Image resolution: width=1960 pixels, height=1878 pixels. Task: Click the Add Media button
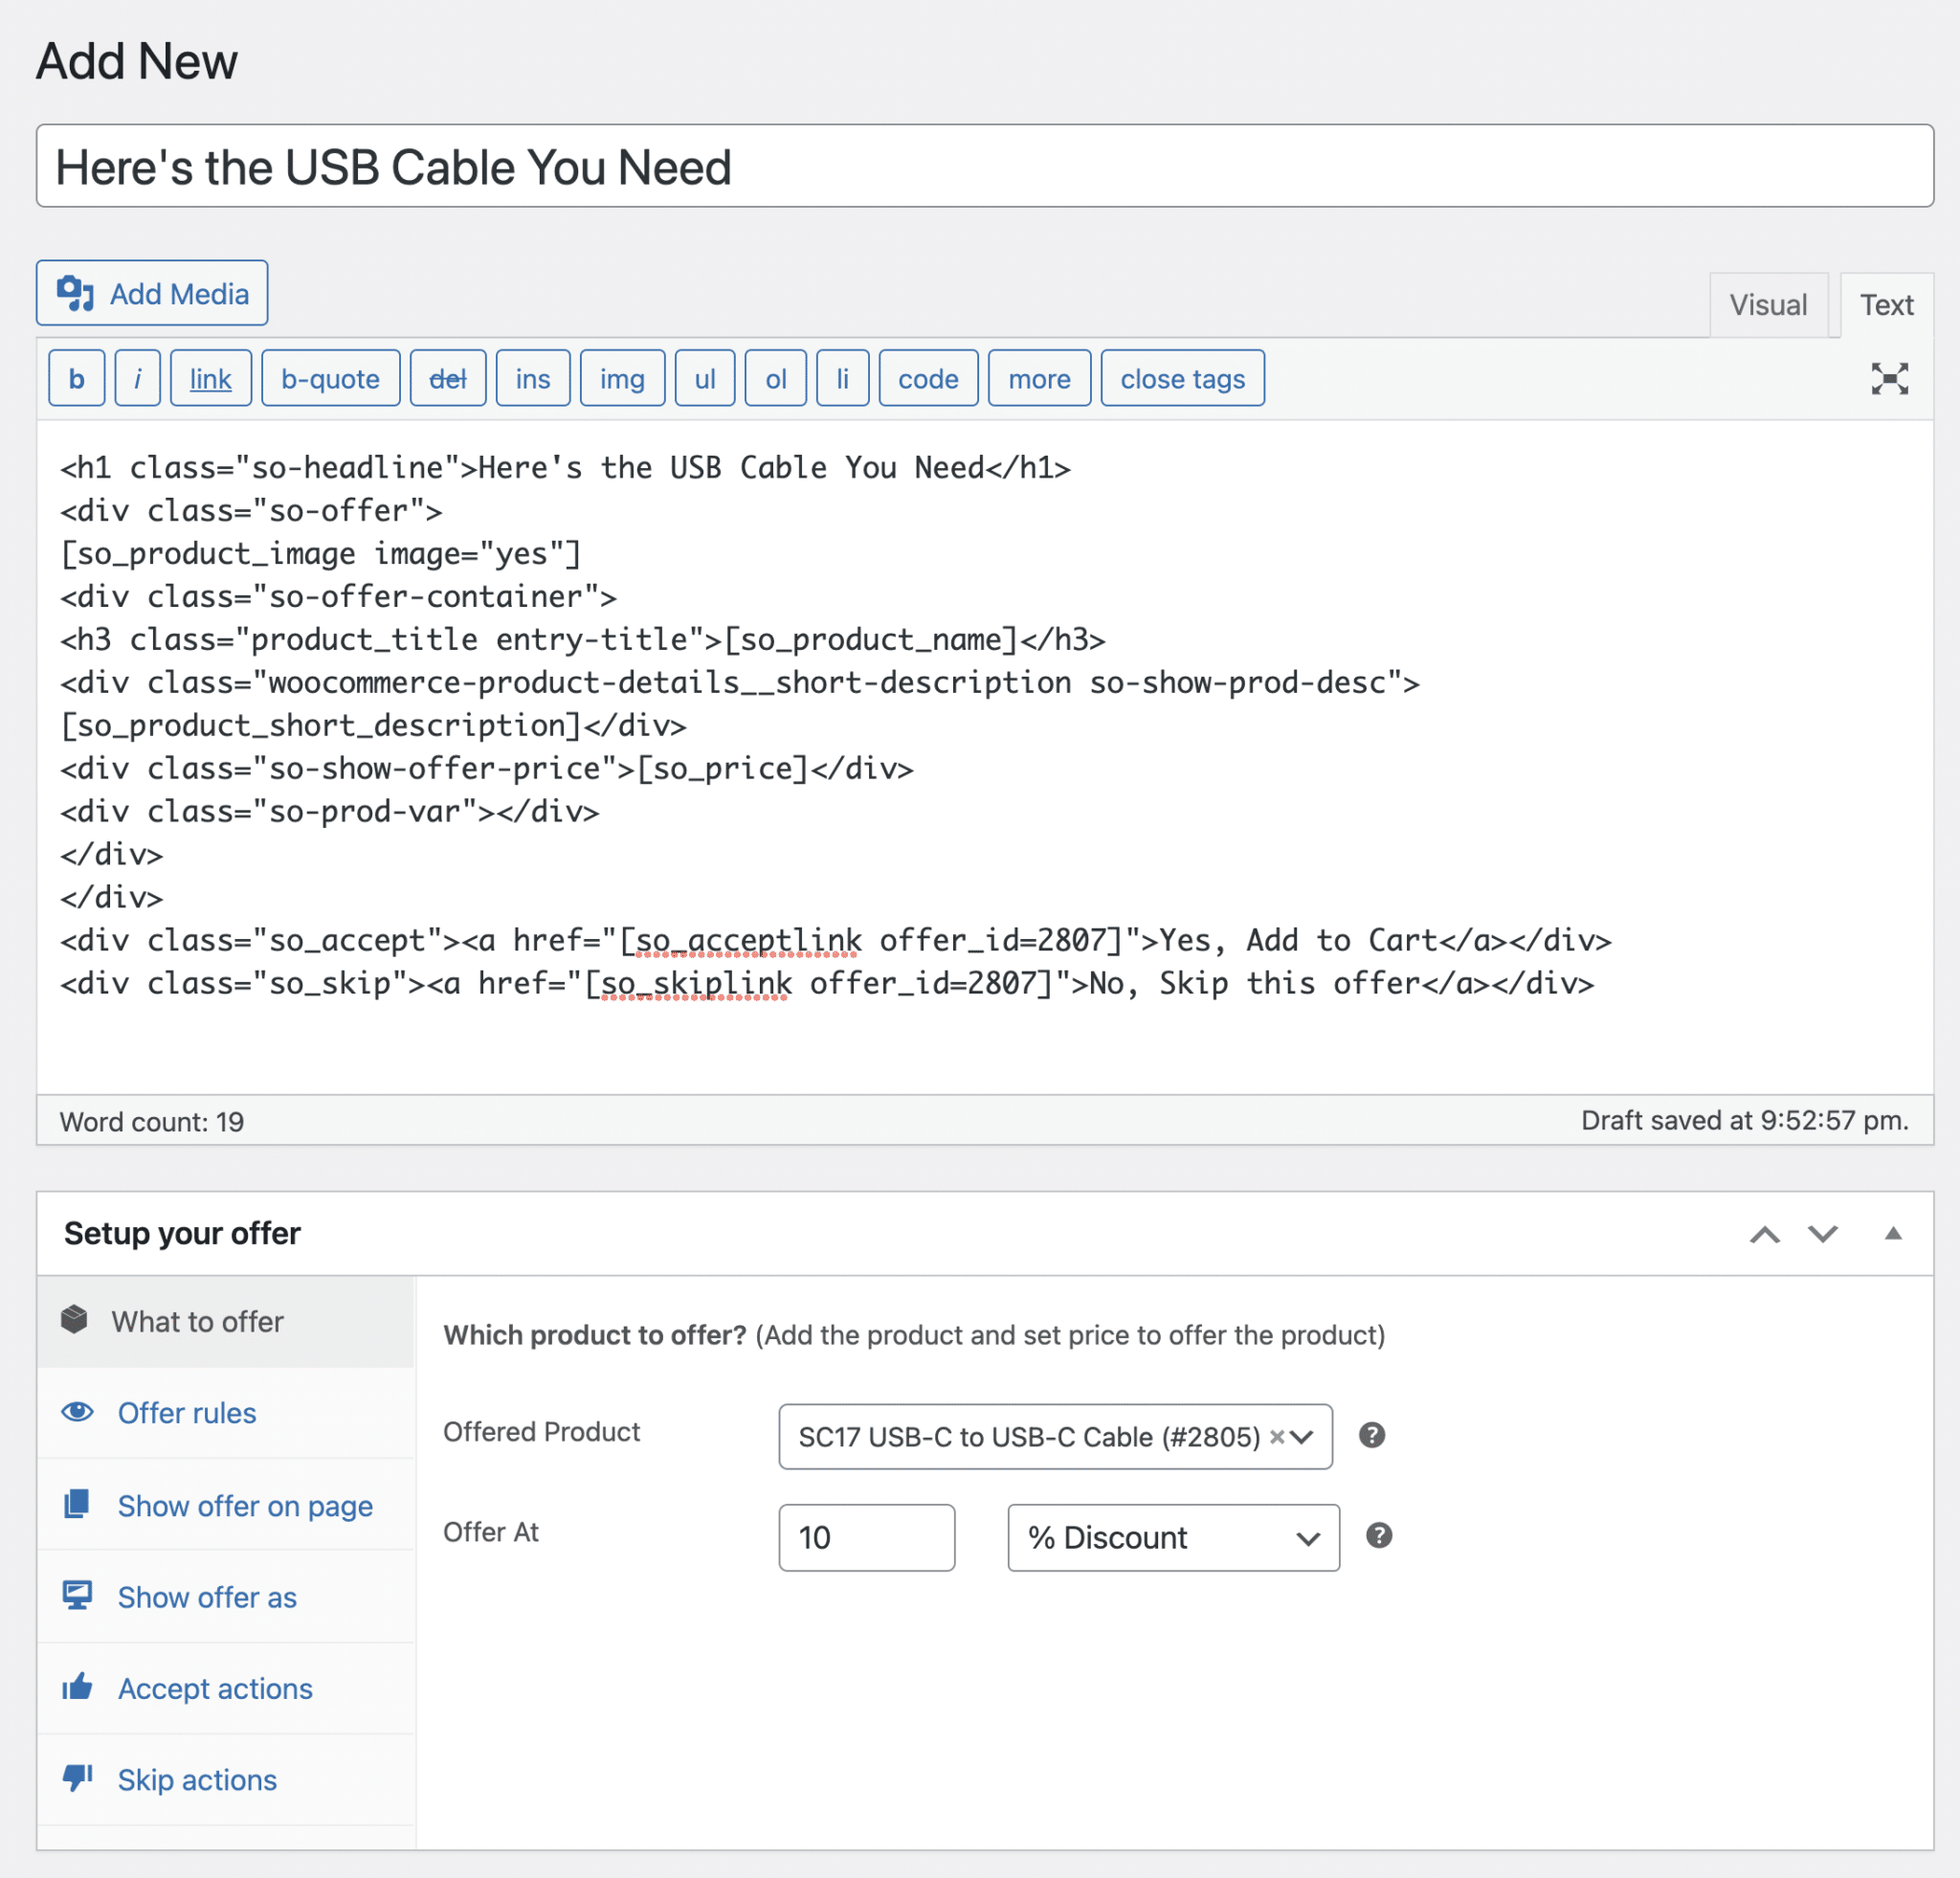[x=152, y=293]
